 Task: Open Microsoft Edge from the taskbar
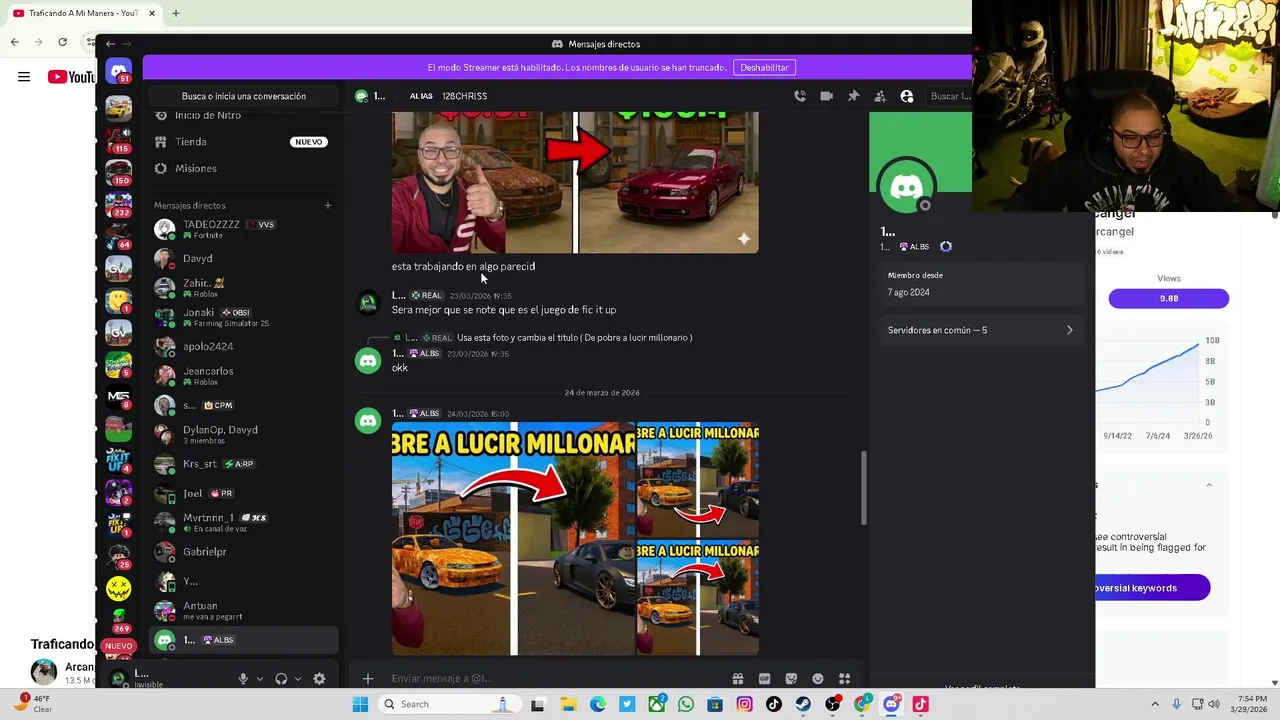597,704
